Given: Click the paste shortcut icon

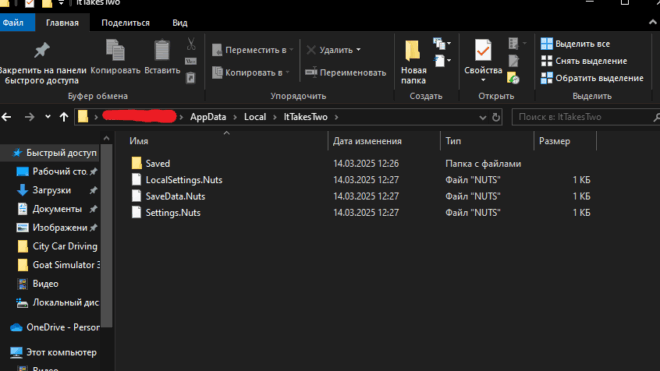Looking at the screenshot, I should pos(191,78).
